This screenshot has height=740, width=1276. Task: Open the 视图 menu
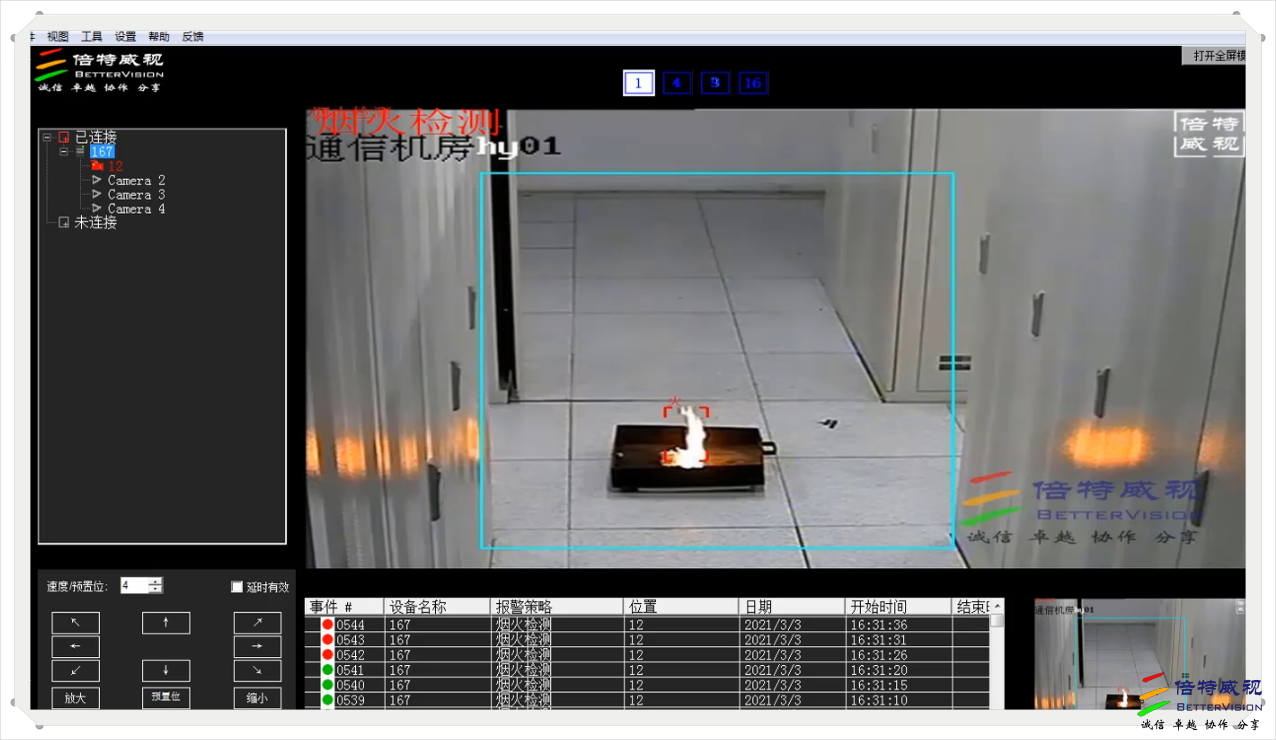click(x=58, y=36)
